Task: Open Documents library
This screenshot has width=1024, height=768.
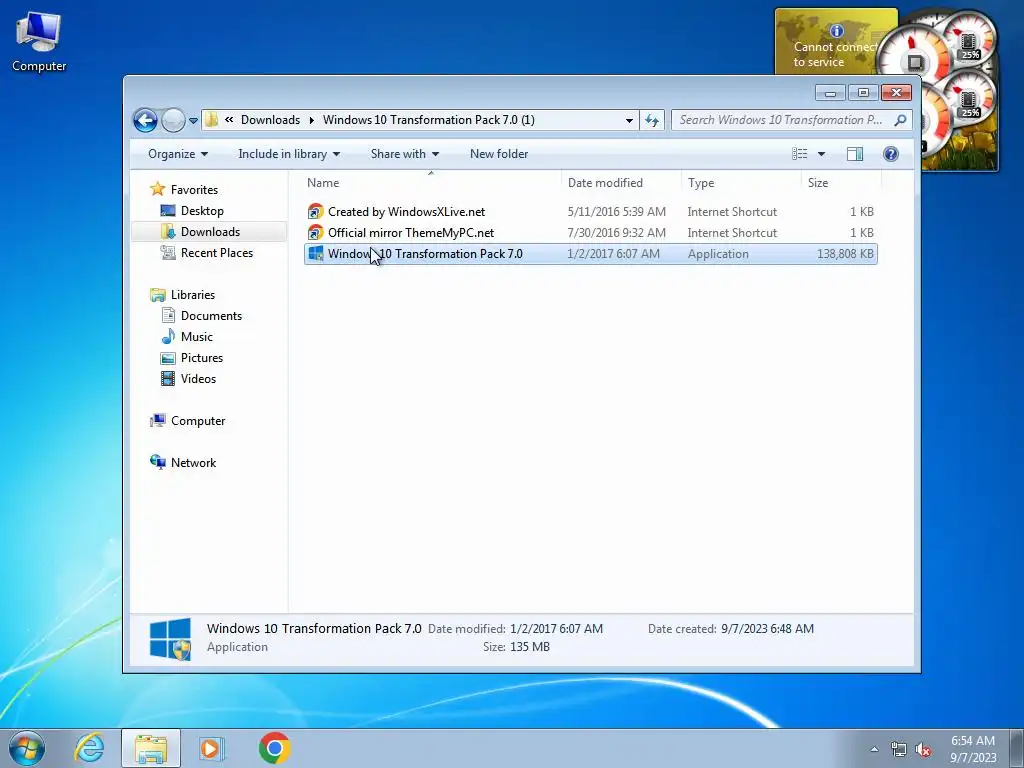Action: tap(211, 315)
